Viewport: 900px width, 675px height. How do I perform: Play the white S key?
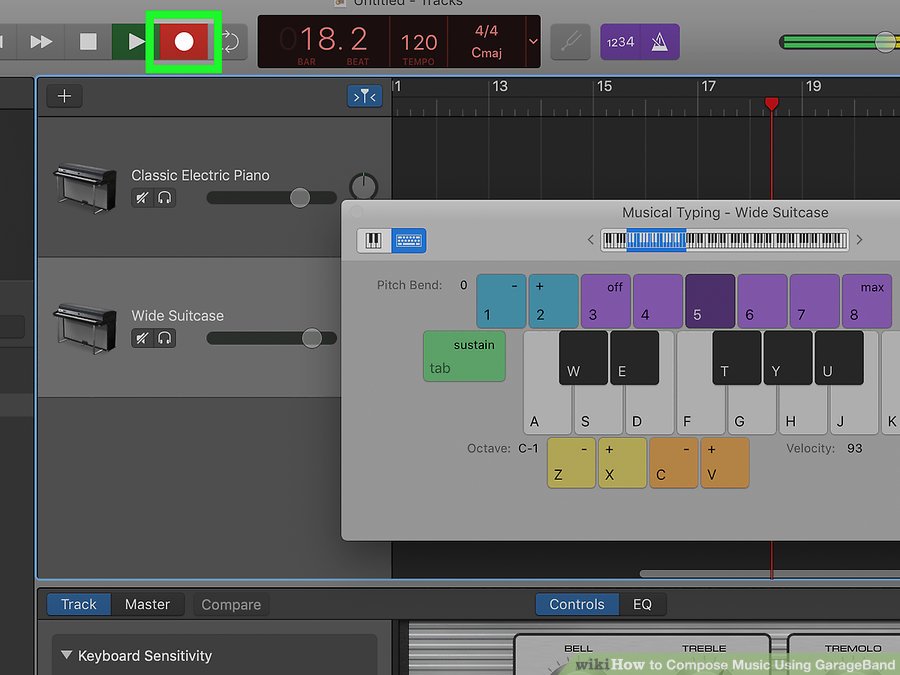(598, 410)
